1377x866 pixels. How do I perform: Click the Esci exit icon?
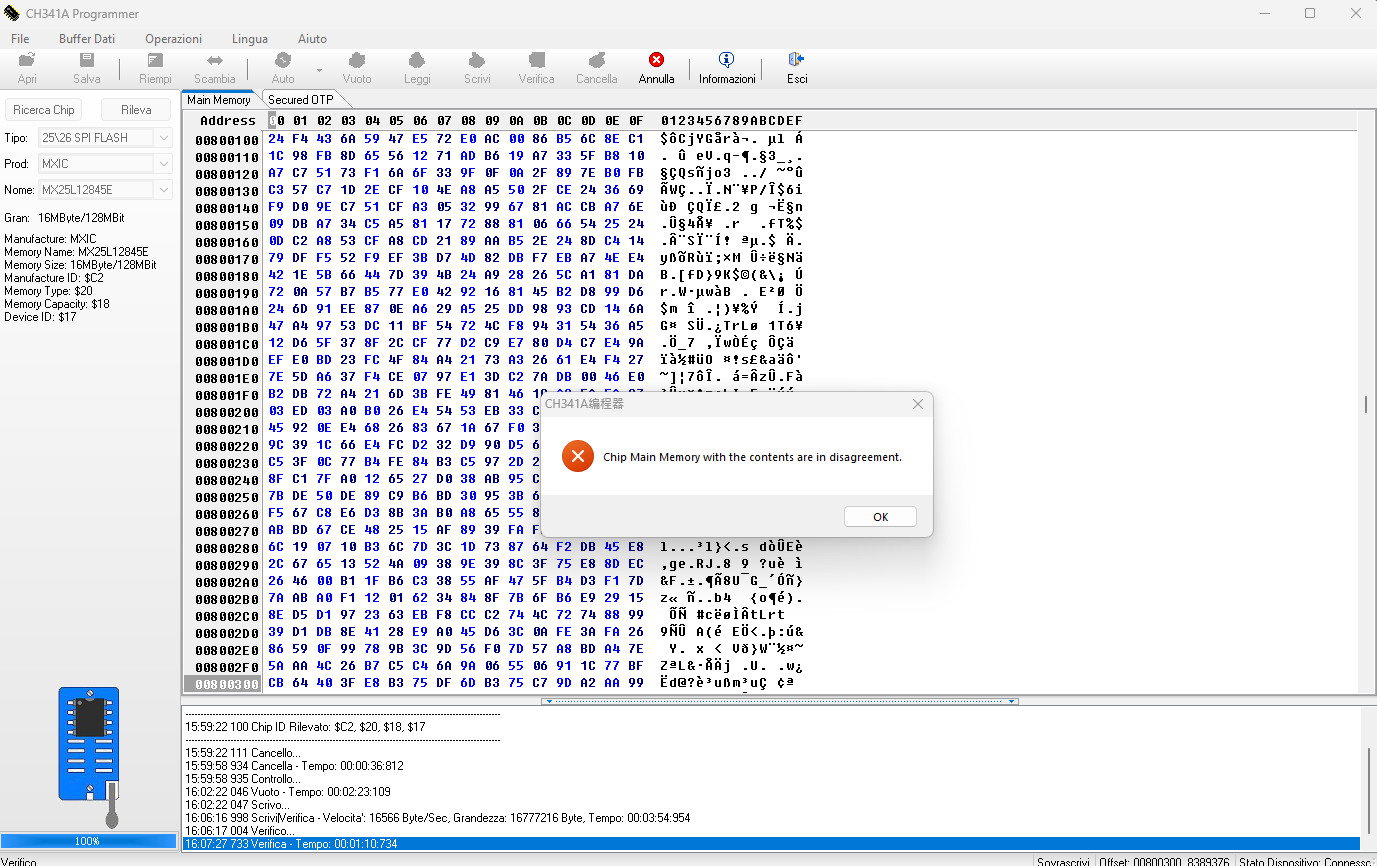click(x=797, y=68)
